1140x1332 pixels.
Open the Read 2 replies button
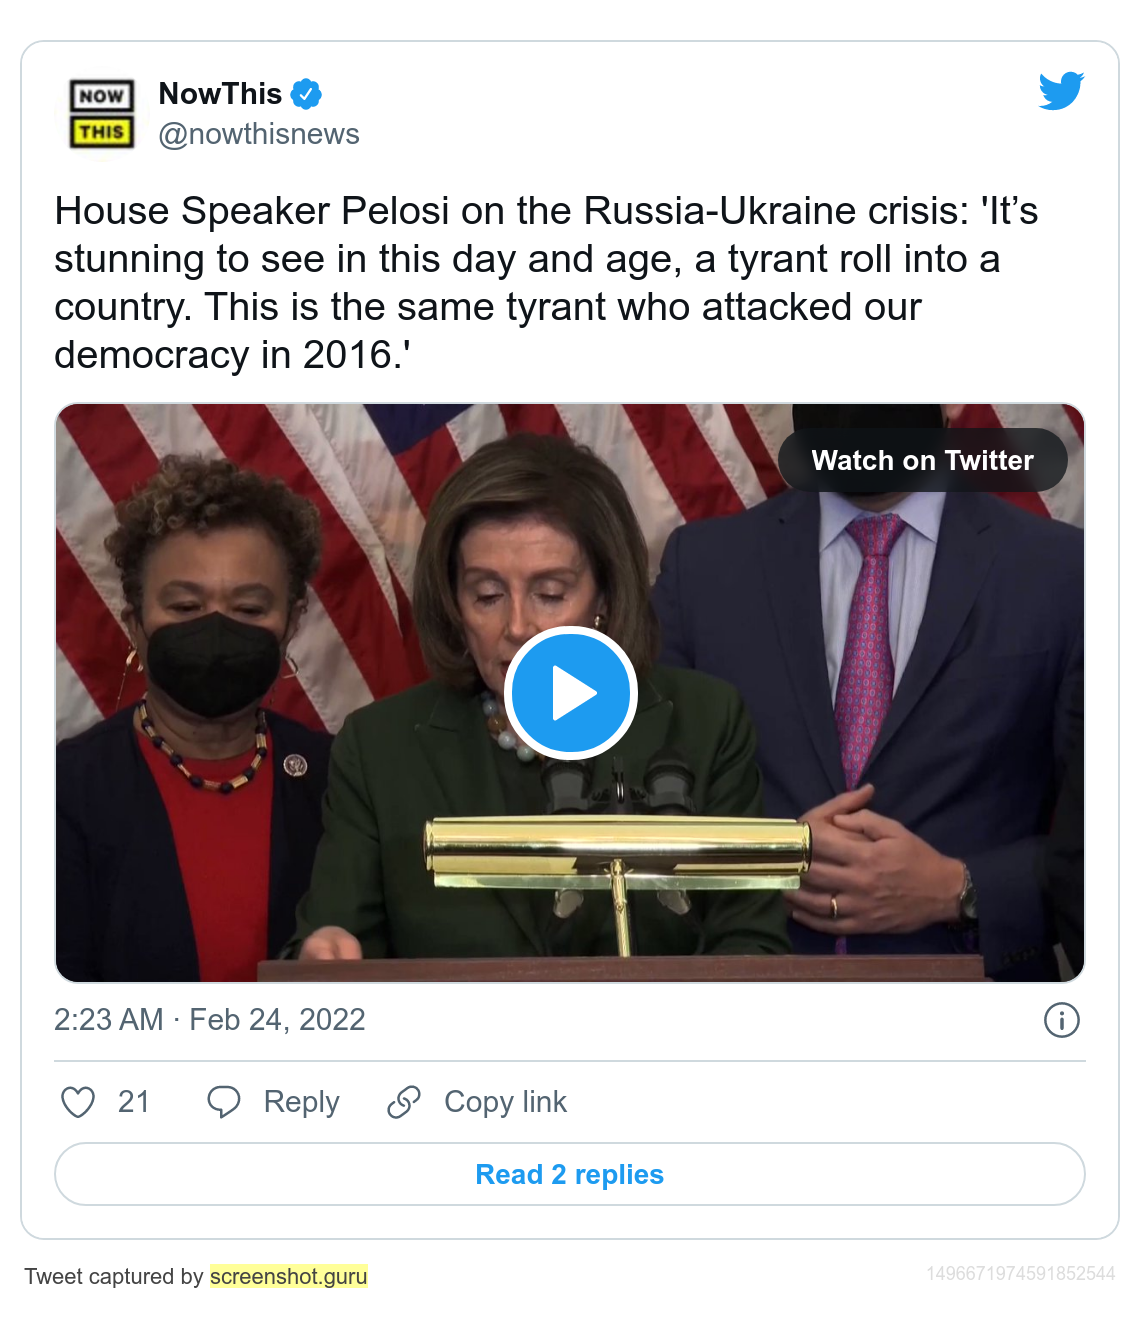(x=570, y=1174)
